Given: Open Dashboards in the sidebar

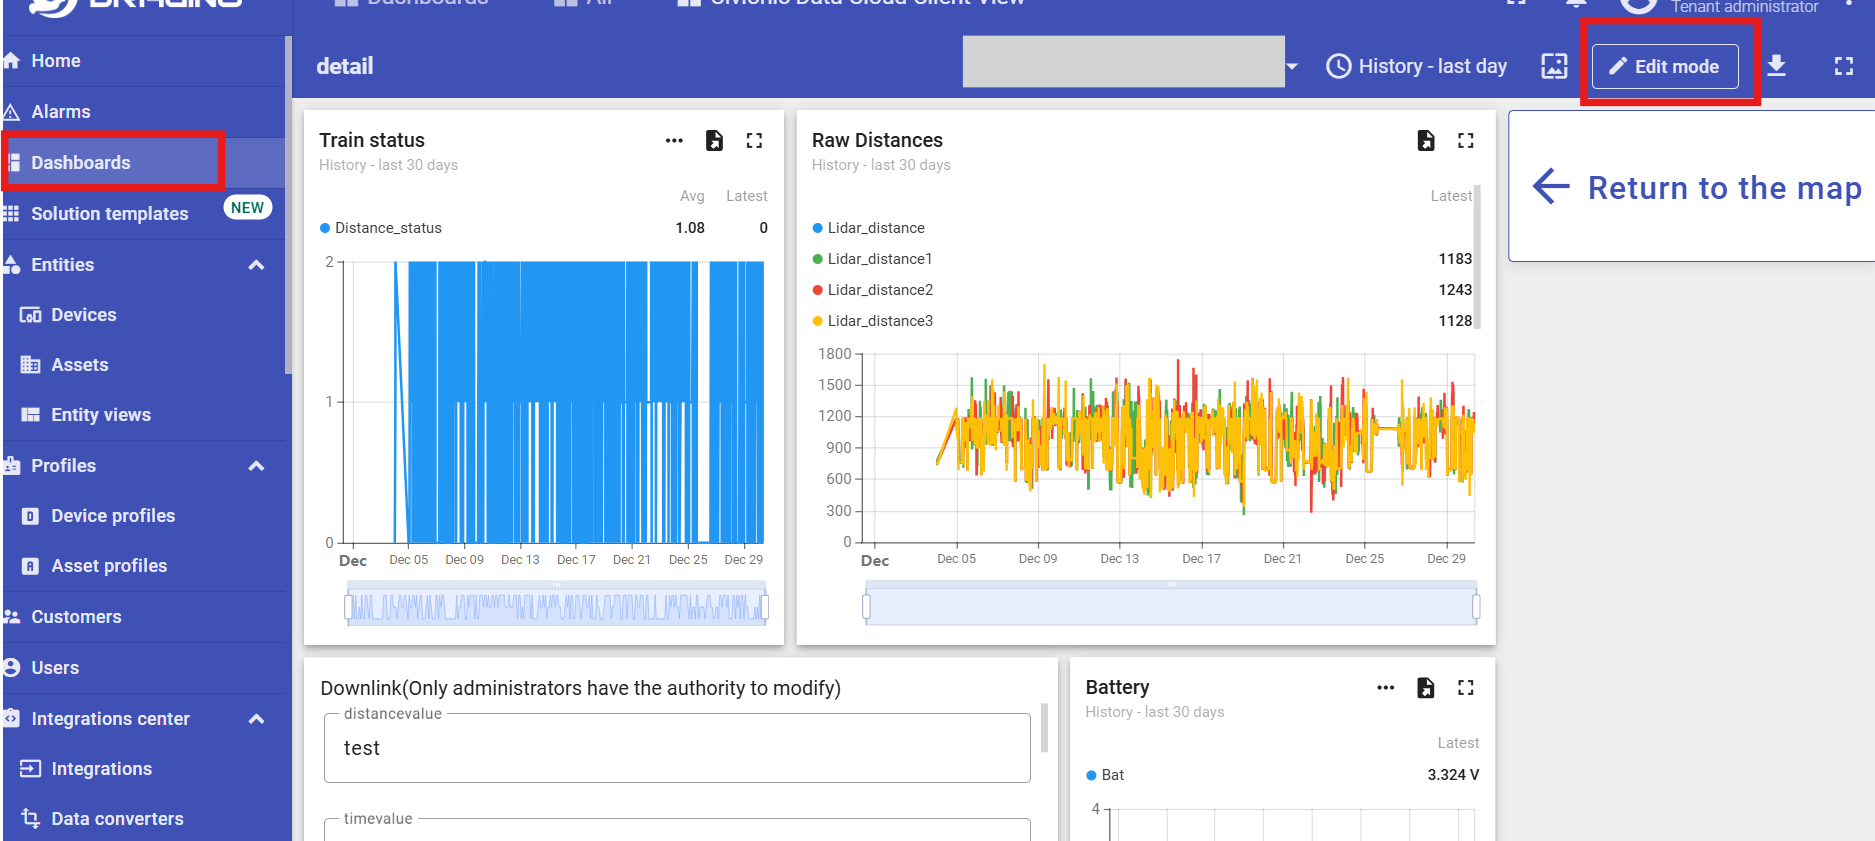Looking at the screenshot, I should (x=81, y=163).
